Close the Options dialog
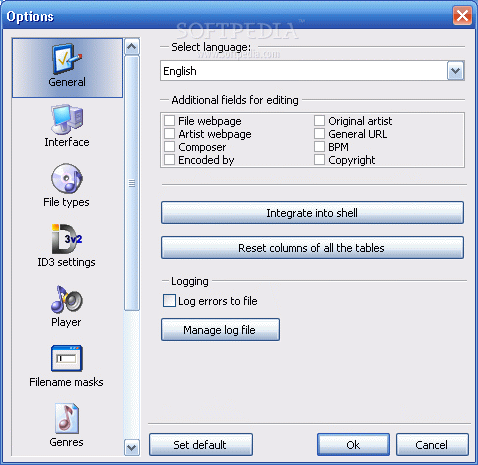478x465 pixels. coord(462,16)
